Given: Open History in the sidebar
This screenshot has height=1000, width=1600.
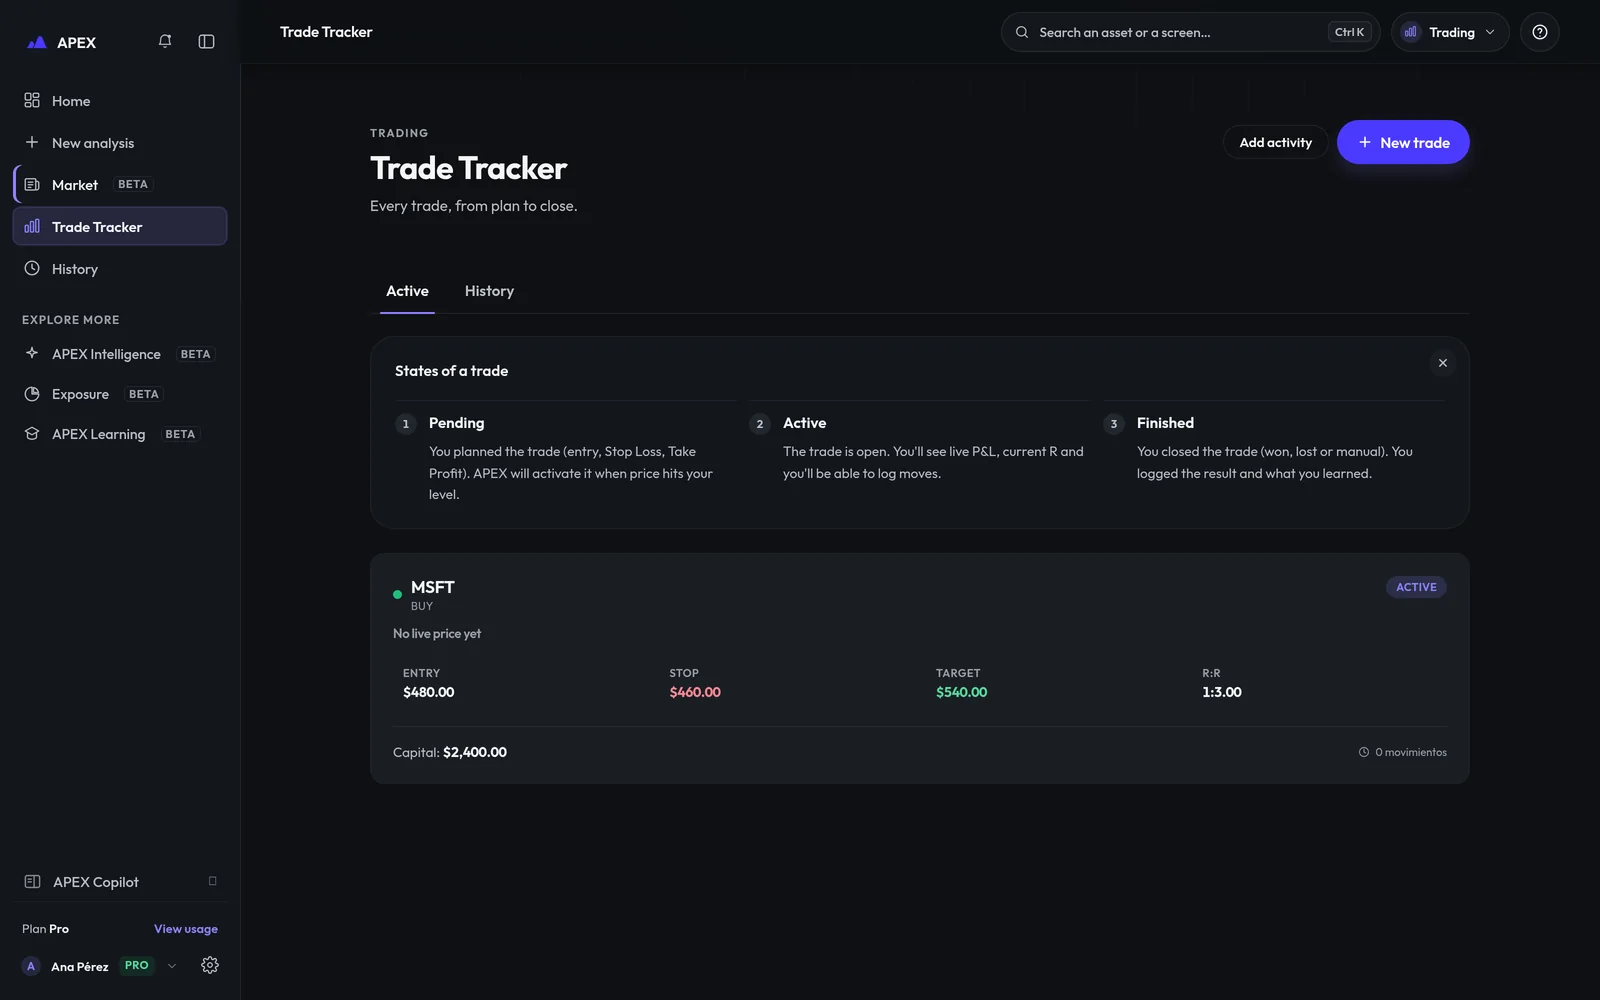Looking at the screenshot, I should (120, 269).
